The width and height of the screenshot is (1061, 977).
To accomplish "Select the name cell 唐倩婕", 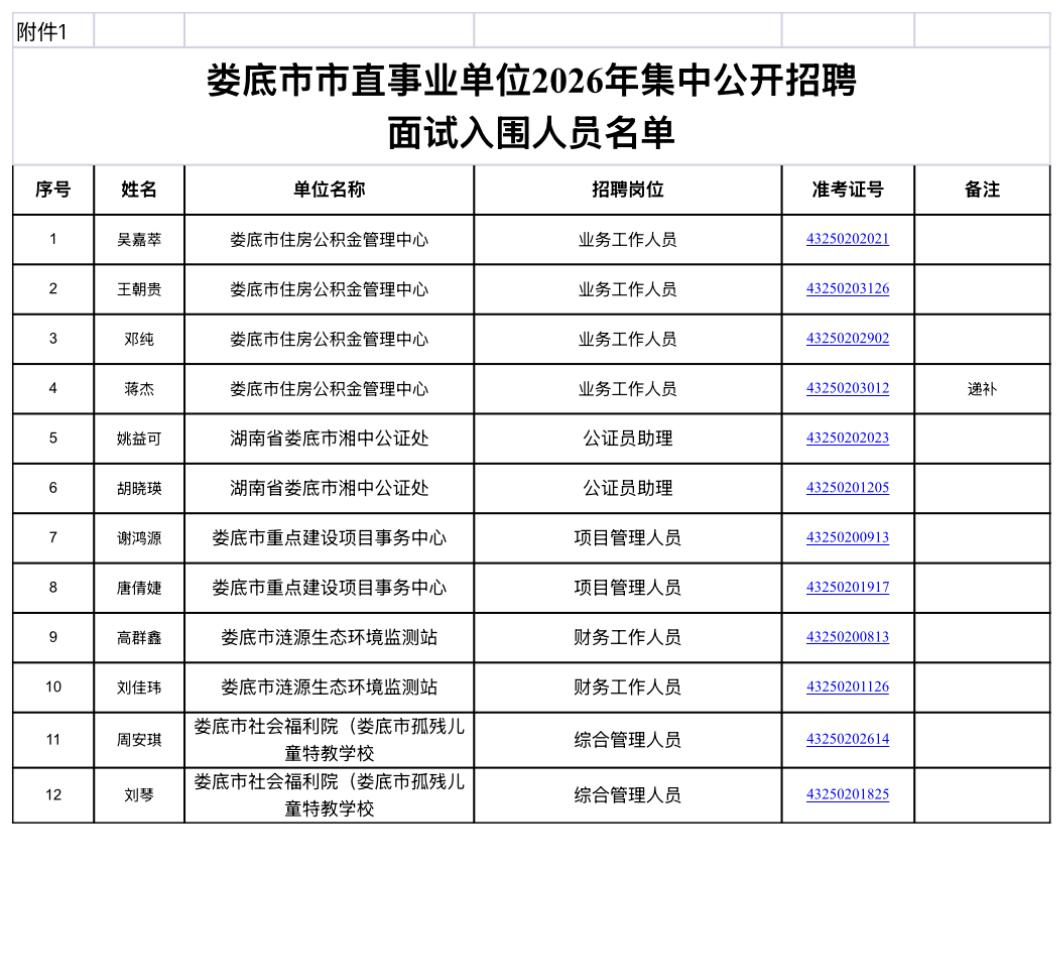I will 139,588.
